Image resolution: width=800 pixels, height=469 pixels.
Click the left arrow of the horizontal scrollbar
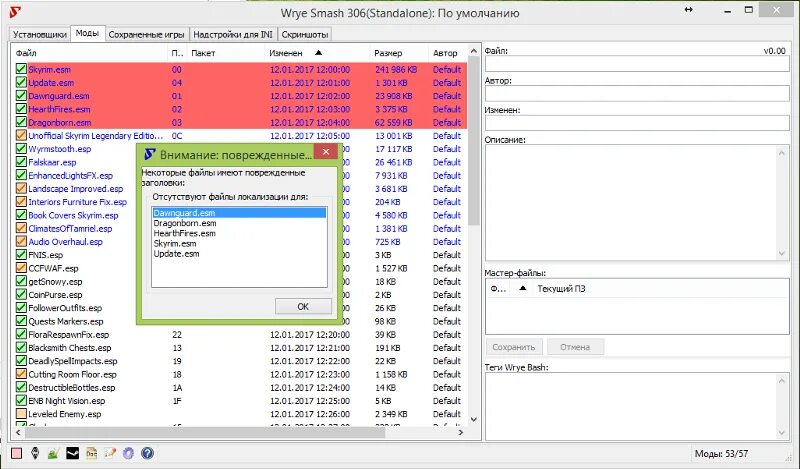click(18, 432)
